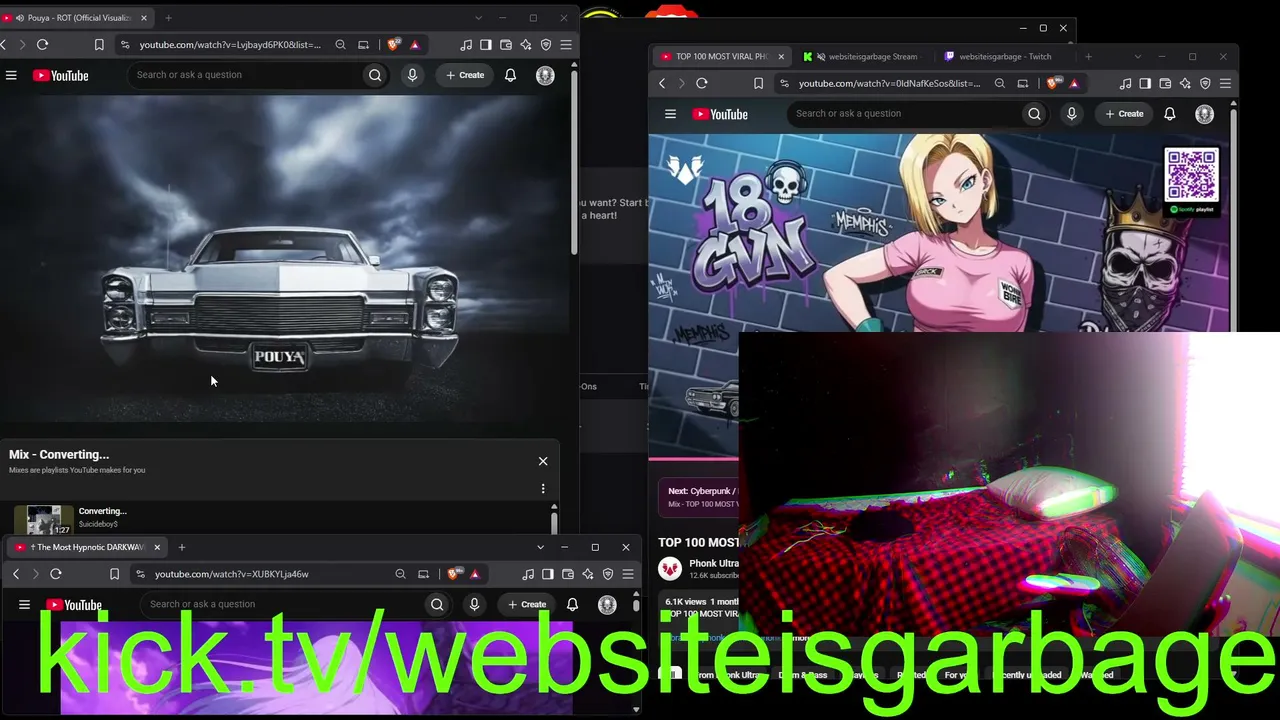Viewport: 1280px width, 720px height.
Task: Reload the Phonk YouTube page
Action: 702,83
